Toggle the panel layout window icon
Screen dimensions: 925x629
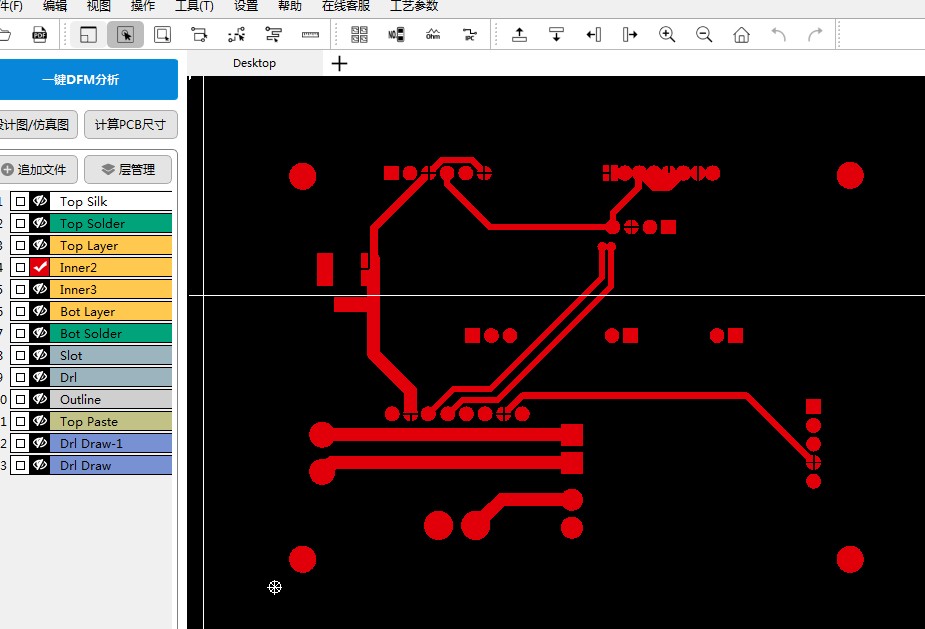pyautogui.click(x=88, y=35)
